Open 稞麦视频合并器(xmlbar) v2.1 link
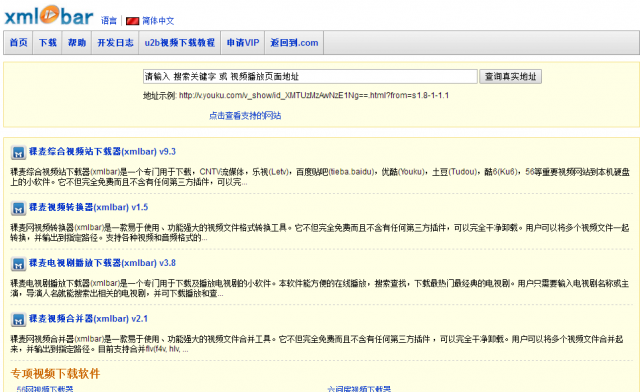Viewport: 640px width, 392px height. tap(88, 318)
